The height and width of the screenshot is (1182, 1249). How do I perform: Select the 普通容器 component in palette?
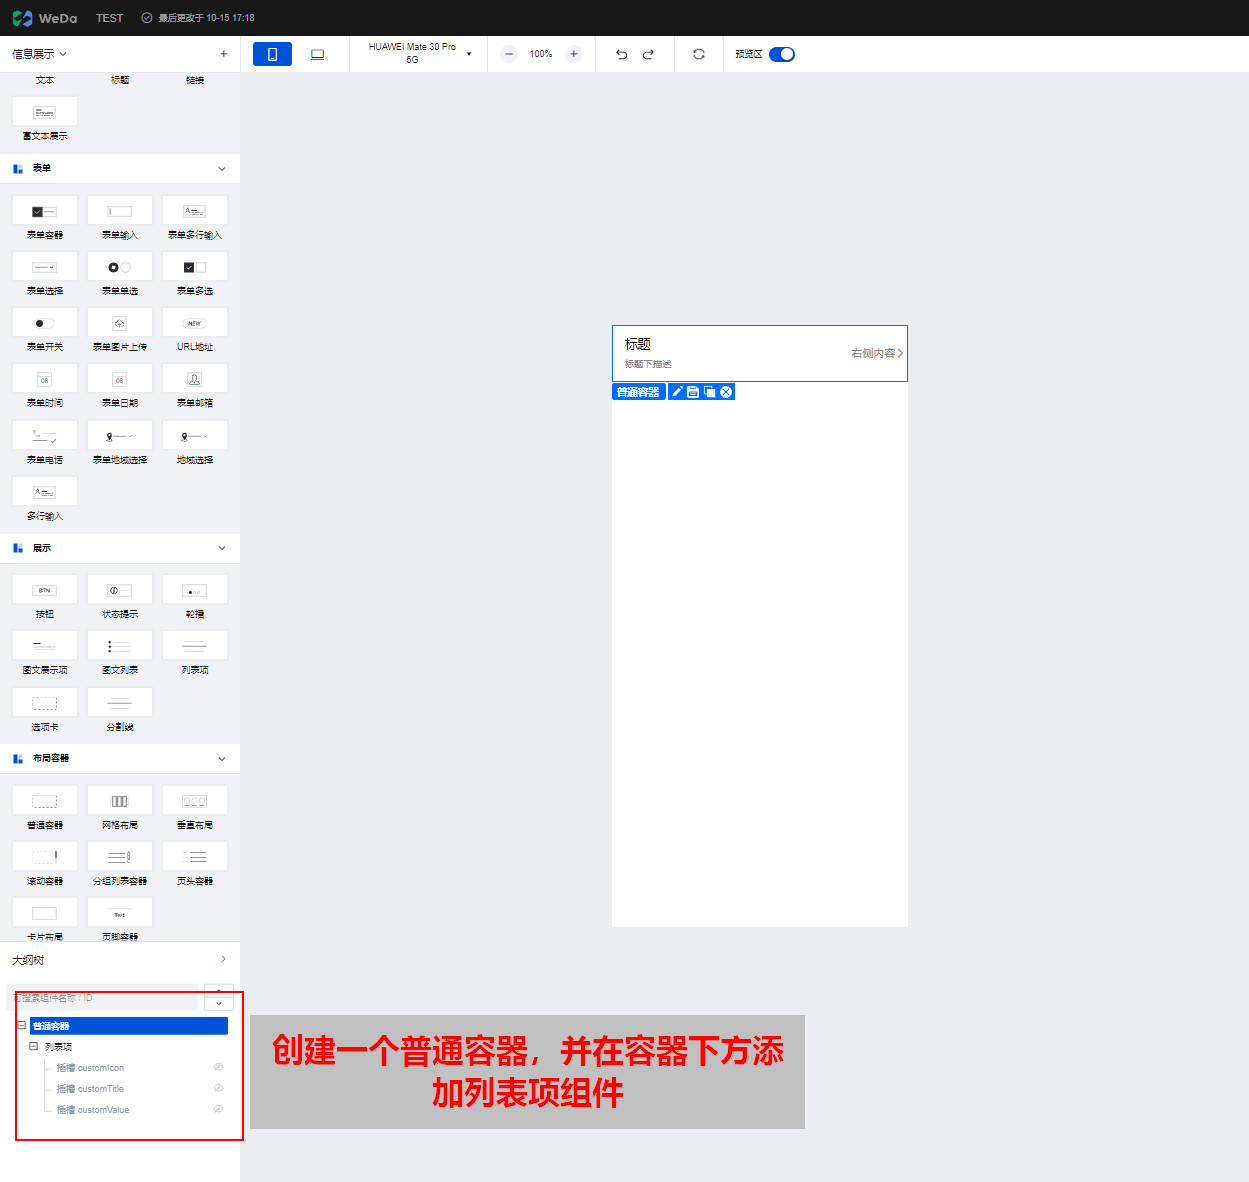[45, 801]
